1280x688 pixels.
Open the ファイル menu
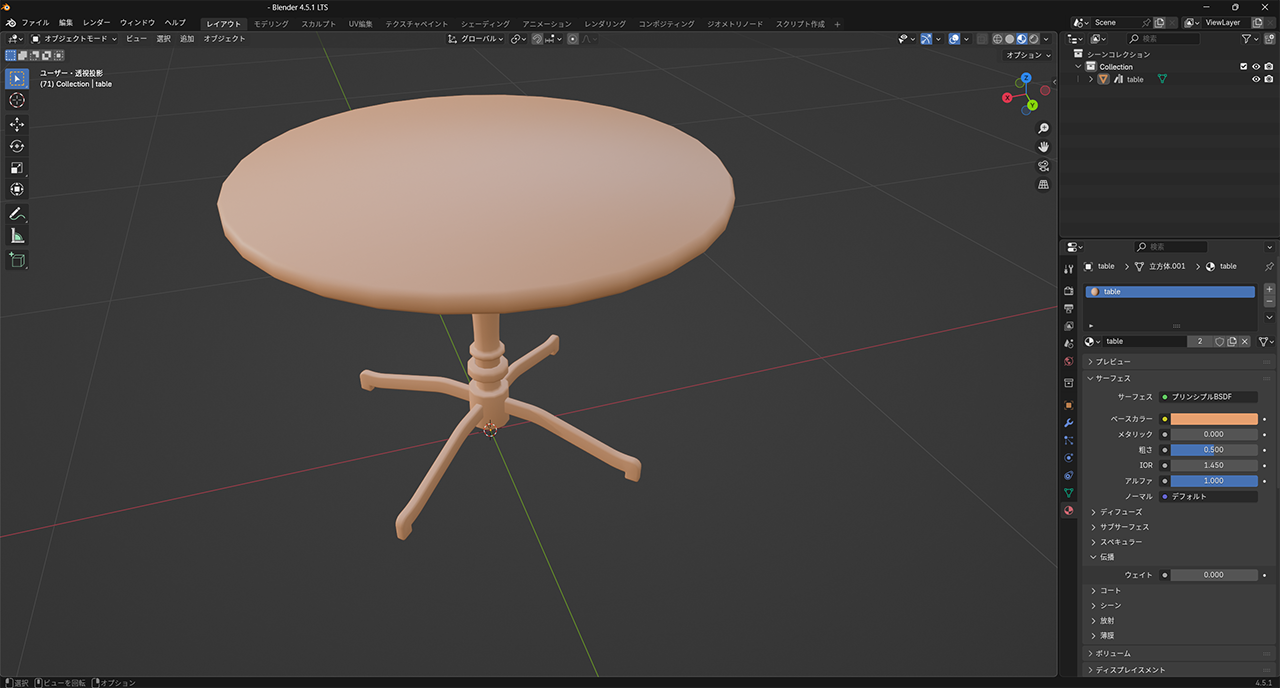point(35,23)
